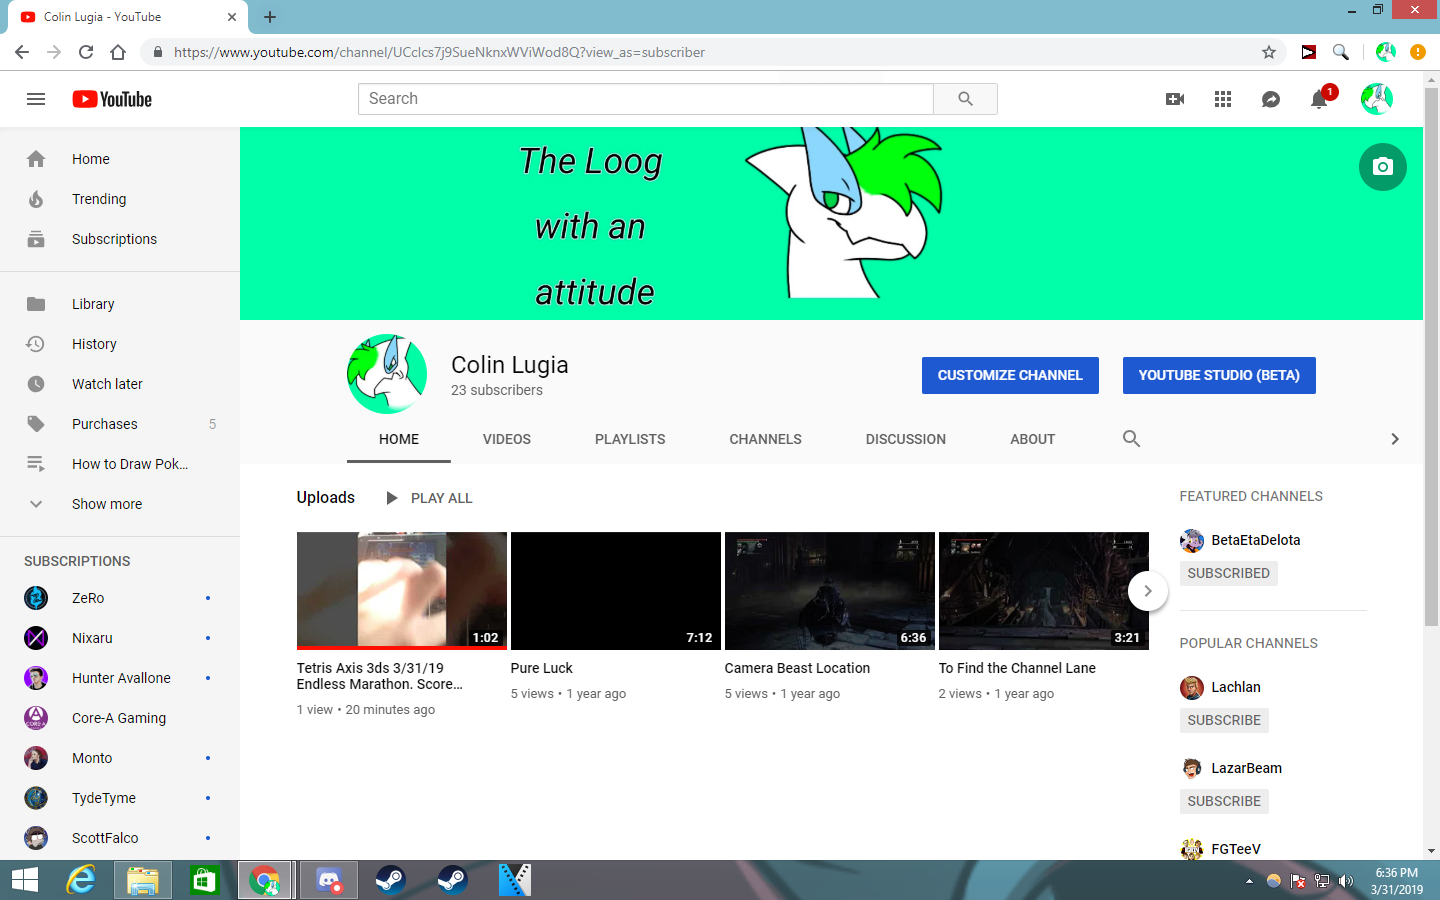Click Customize Channel button
Image resolution: width=1440 pixels, height=900 pixels.
[x=1010, y=375]
